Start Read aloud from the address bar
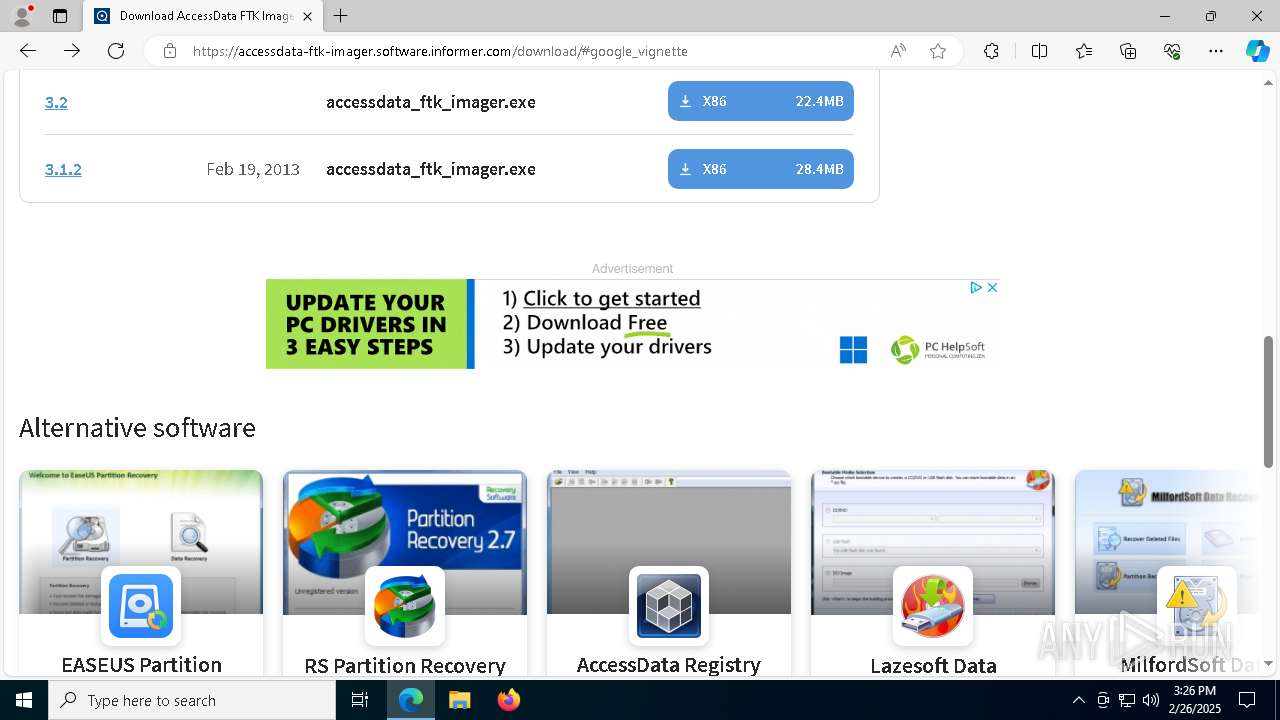This screenshot has width=1280, height=720. point(898,51)
